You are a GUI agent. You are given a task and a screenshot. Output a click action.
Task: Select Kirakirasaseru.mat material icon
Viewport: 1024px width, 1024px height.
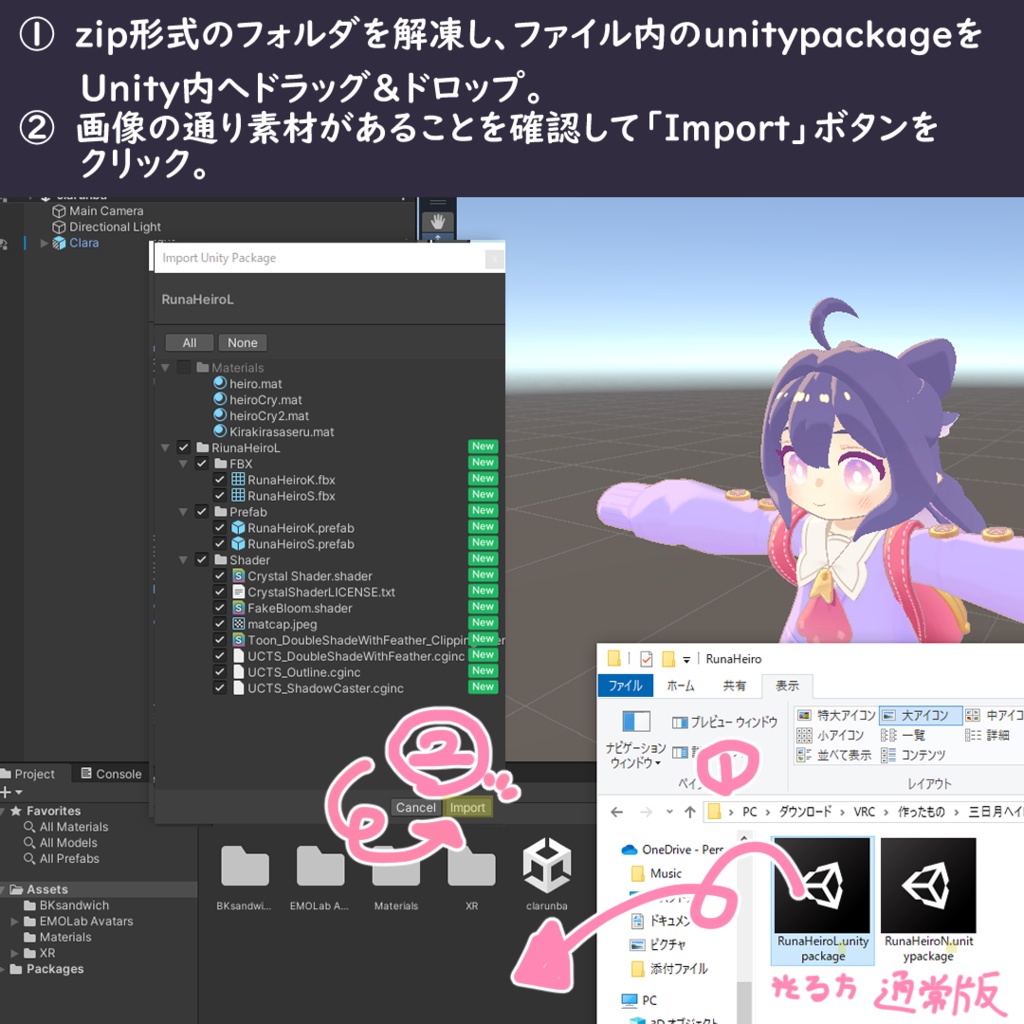tap(220, 431)
